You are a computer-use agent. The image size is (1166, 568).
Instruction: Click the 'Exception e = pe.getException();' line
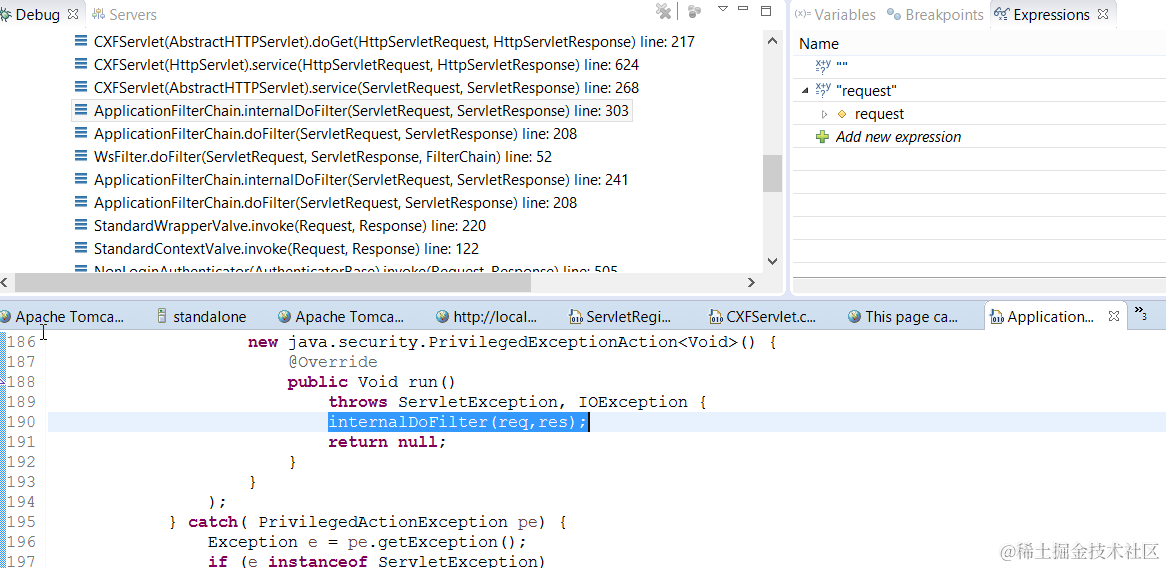(x=367, y=542)
